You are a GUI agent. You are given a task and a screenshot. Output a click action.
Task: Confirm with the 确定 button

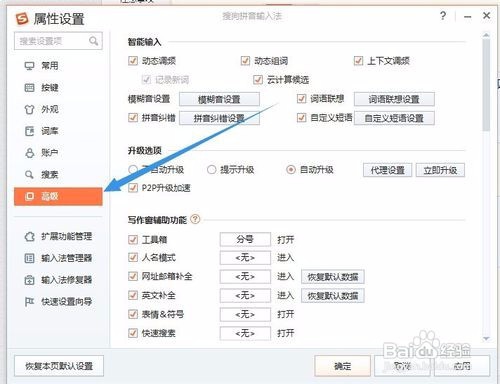pyautogui.click(x=342, y=366)
